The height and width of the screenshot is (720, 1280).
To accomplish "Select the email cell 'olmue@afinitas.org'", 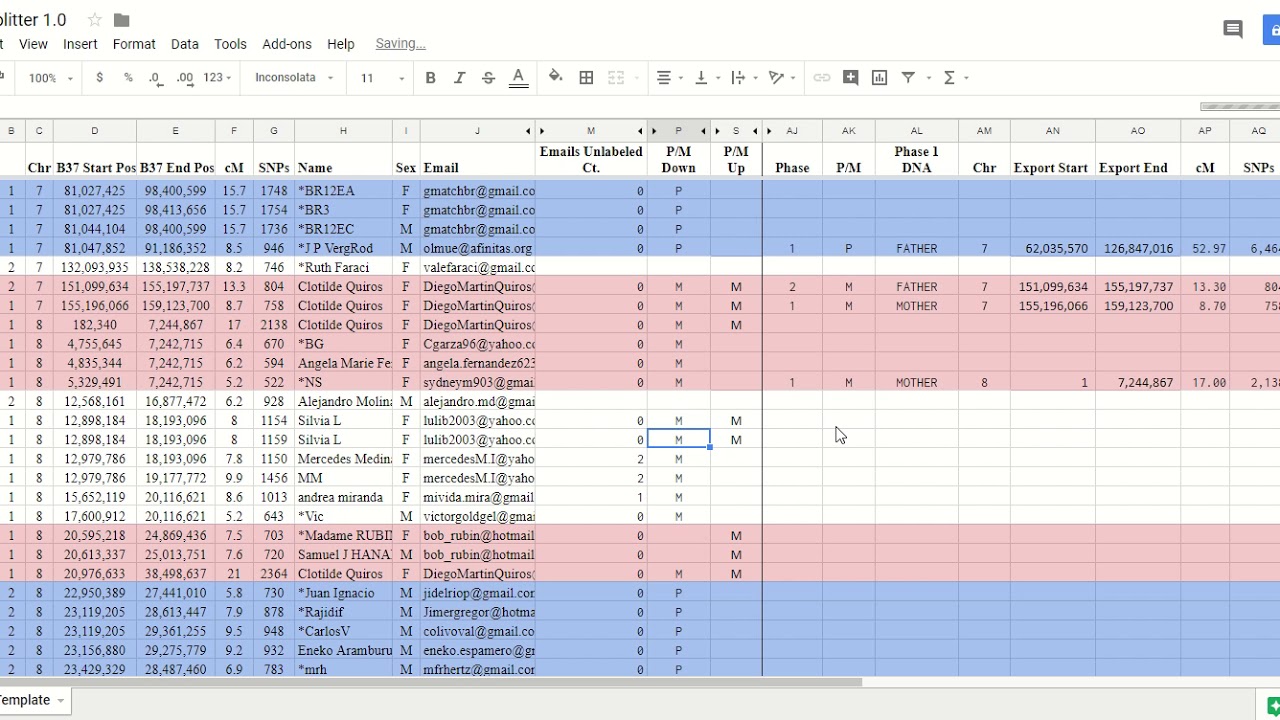I will [477, 248].
